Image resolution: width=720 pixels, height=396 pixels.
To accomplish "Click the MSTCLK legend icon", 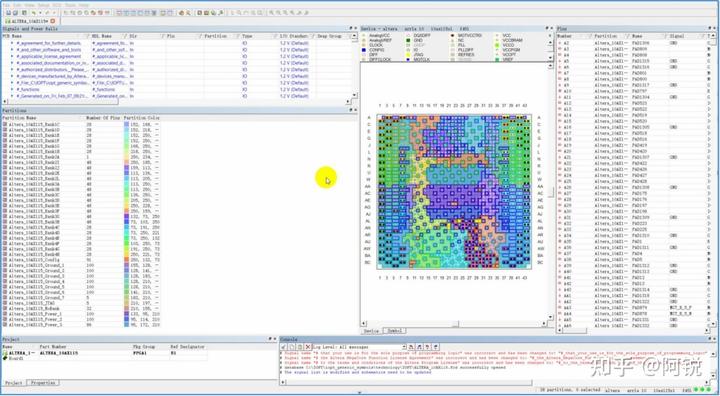I will pyautogui.click(x=408, y=60).
